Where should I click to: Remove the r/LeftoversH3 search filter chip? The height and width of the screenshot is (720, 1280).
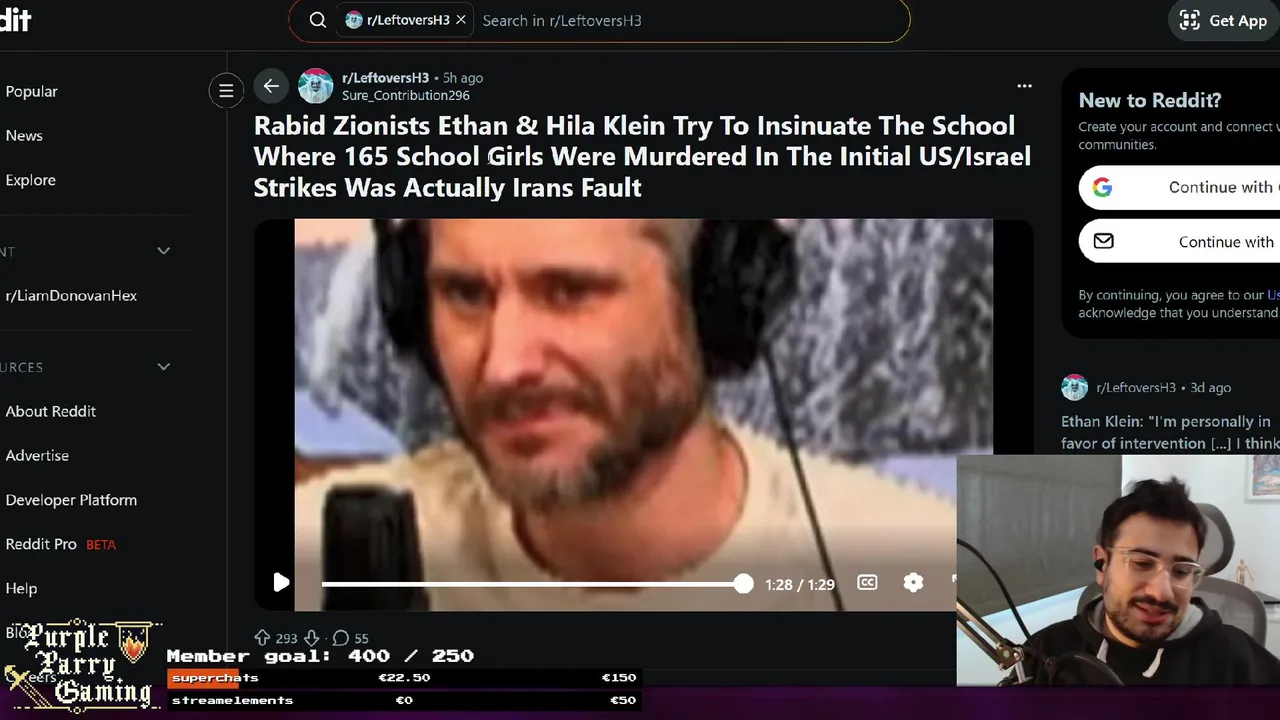click(x=461, y=20)
